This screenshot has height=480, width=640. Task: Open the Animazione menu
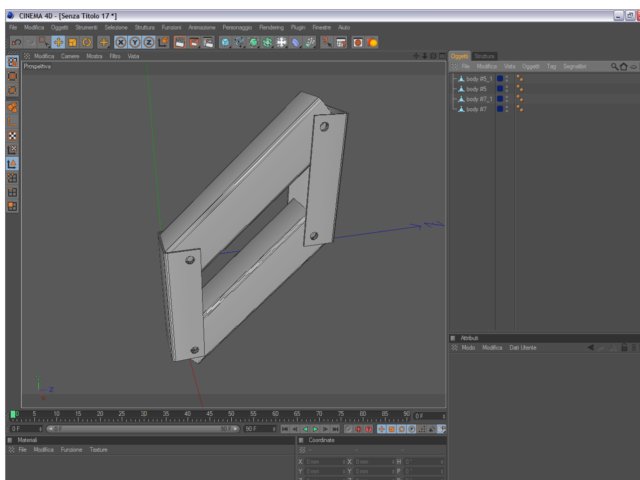pos(202,27)
